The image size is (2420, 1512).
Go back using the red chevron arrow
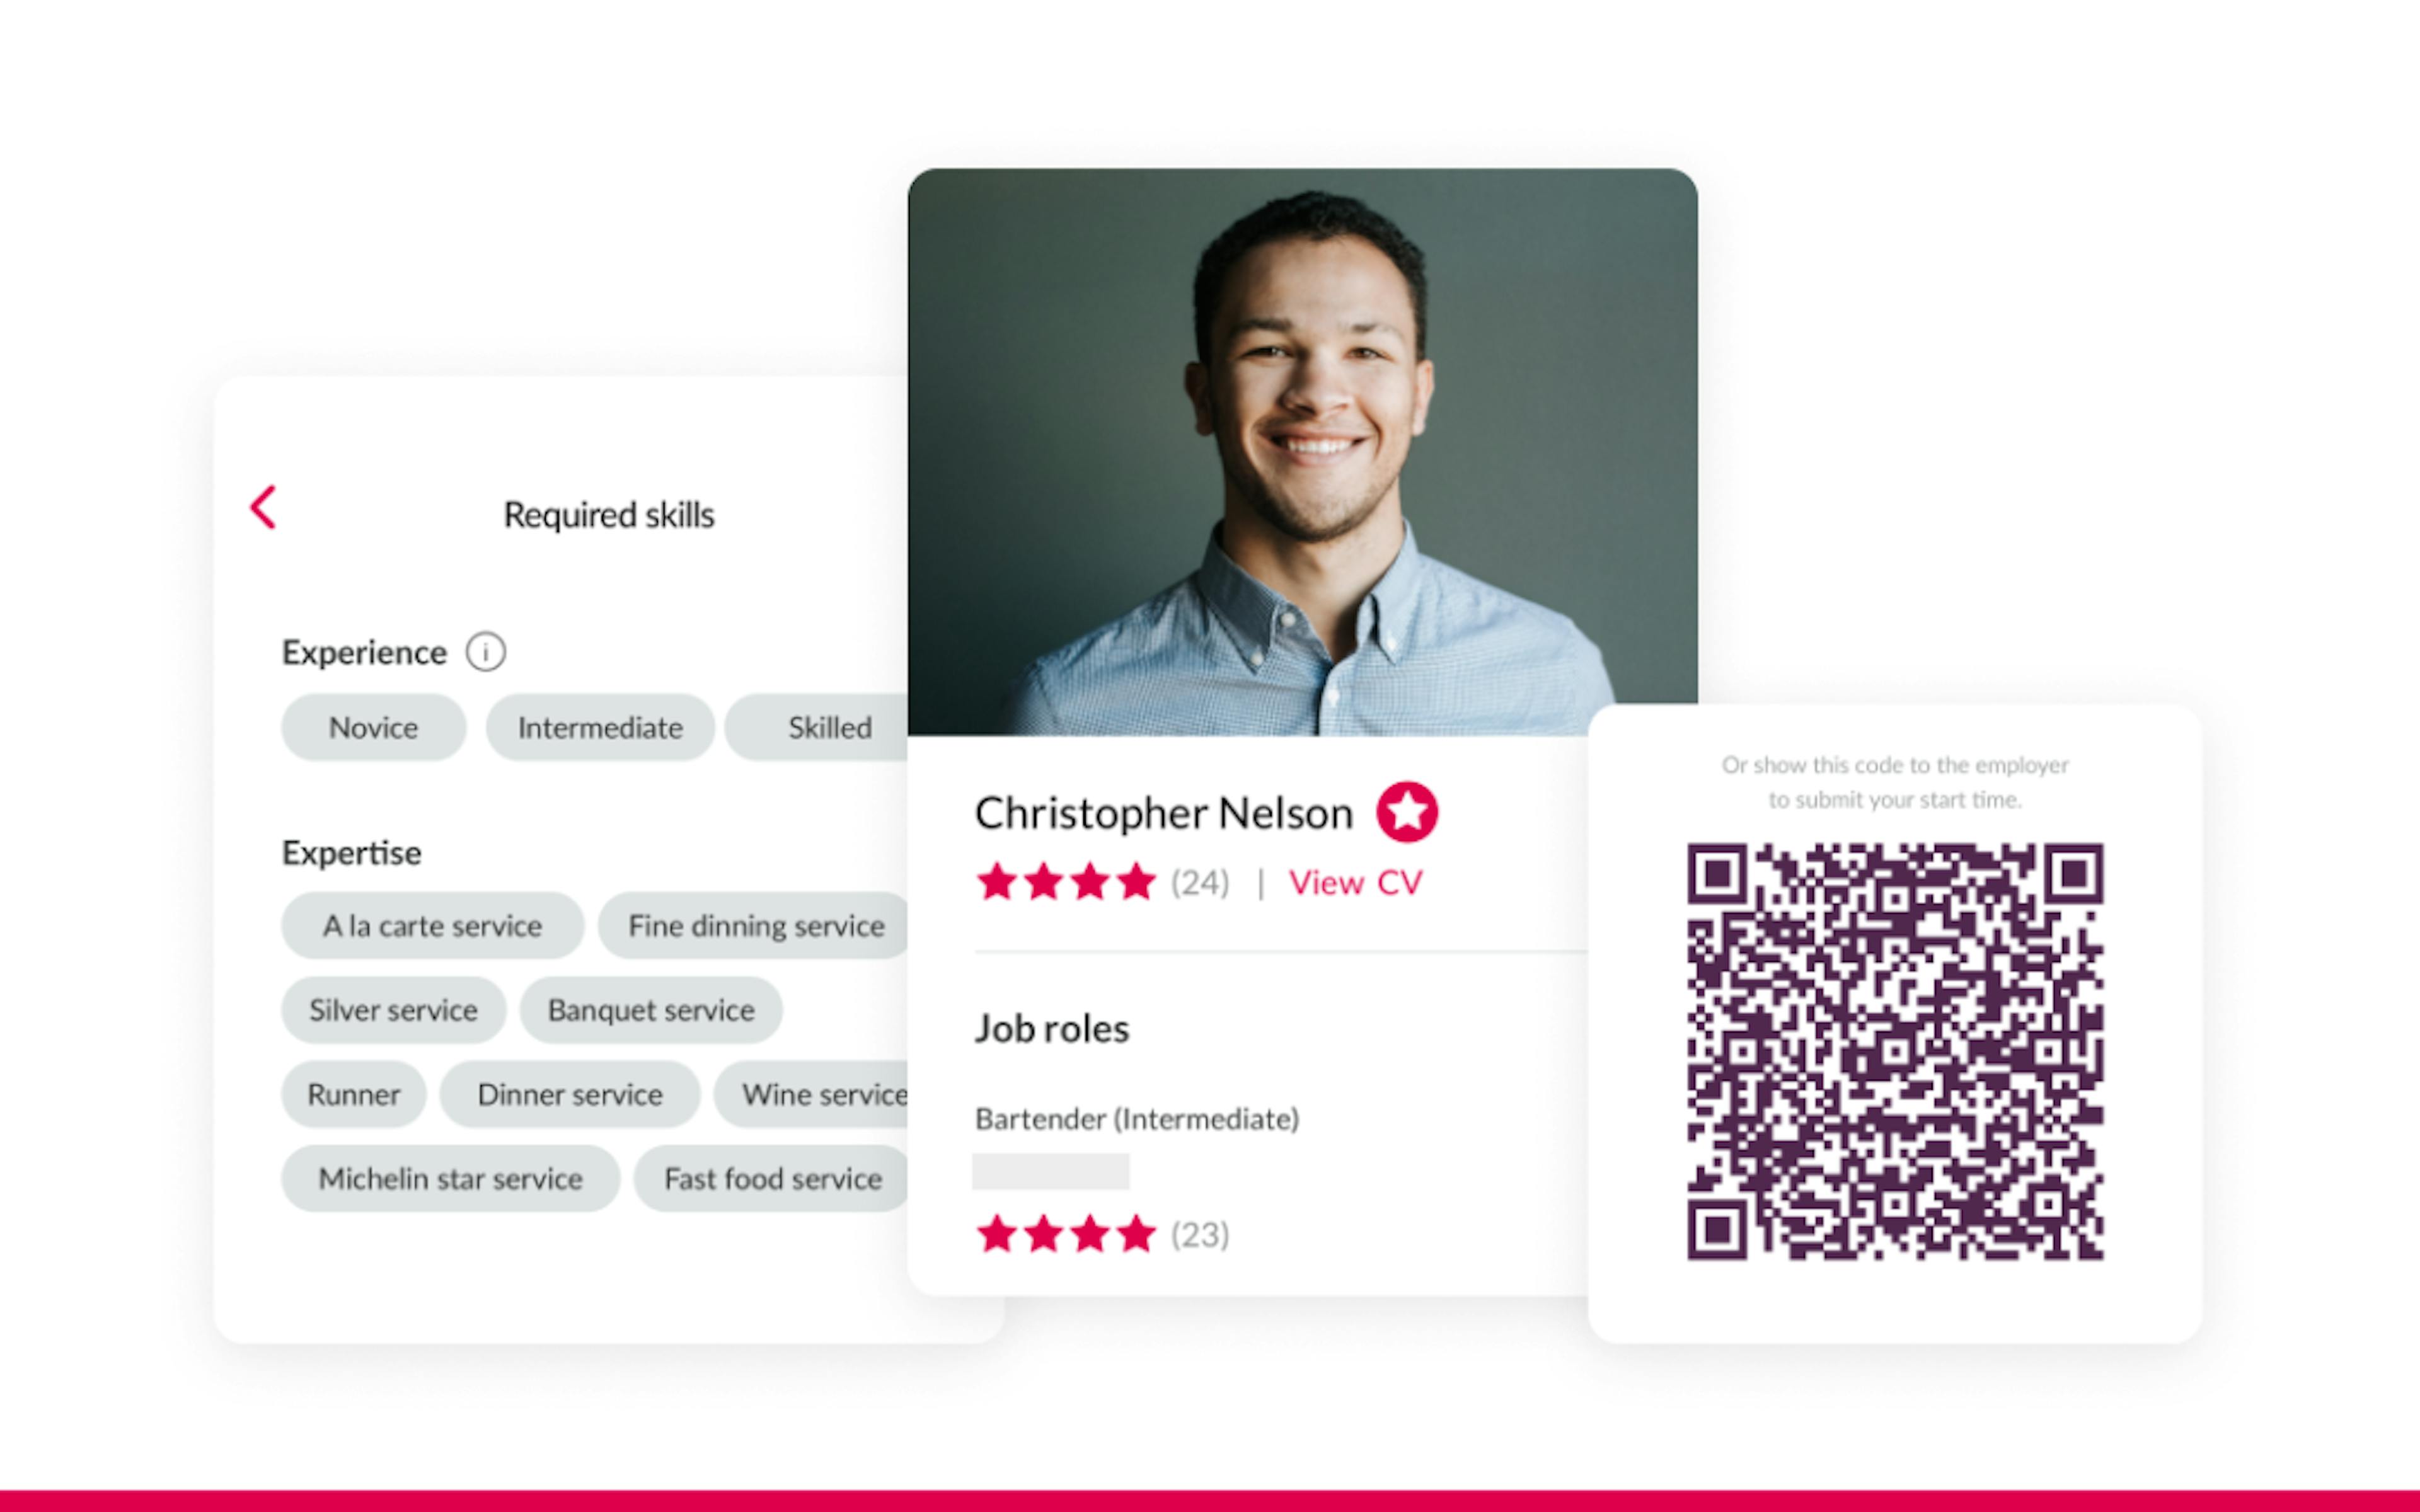(263, 507)
